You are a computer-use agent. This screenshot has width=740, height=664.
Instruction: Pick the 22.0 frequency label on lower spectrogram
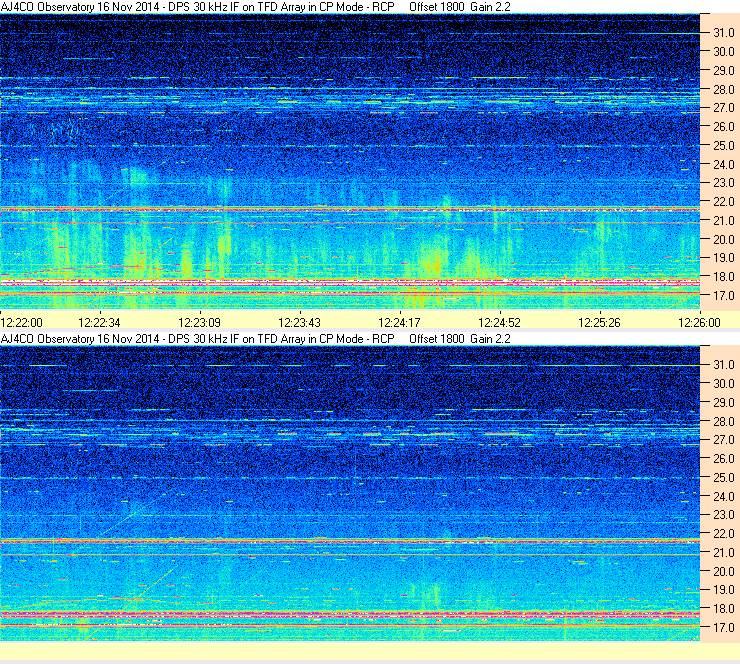[724, 534]
